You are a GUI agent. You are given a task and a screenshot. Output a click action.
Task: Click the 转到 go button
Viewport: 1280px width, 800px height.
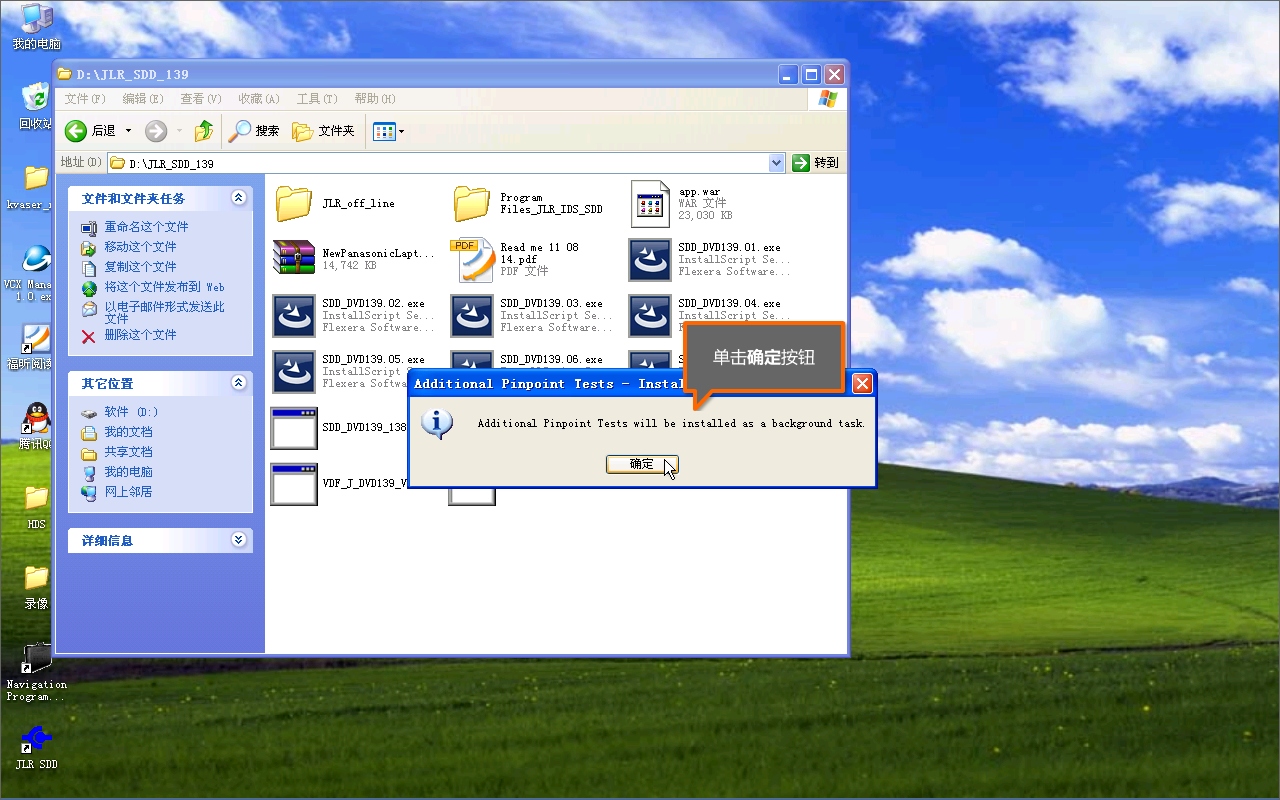tap(816, 163)
